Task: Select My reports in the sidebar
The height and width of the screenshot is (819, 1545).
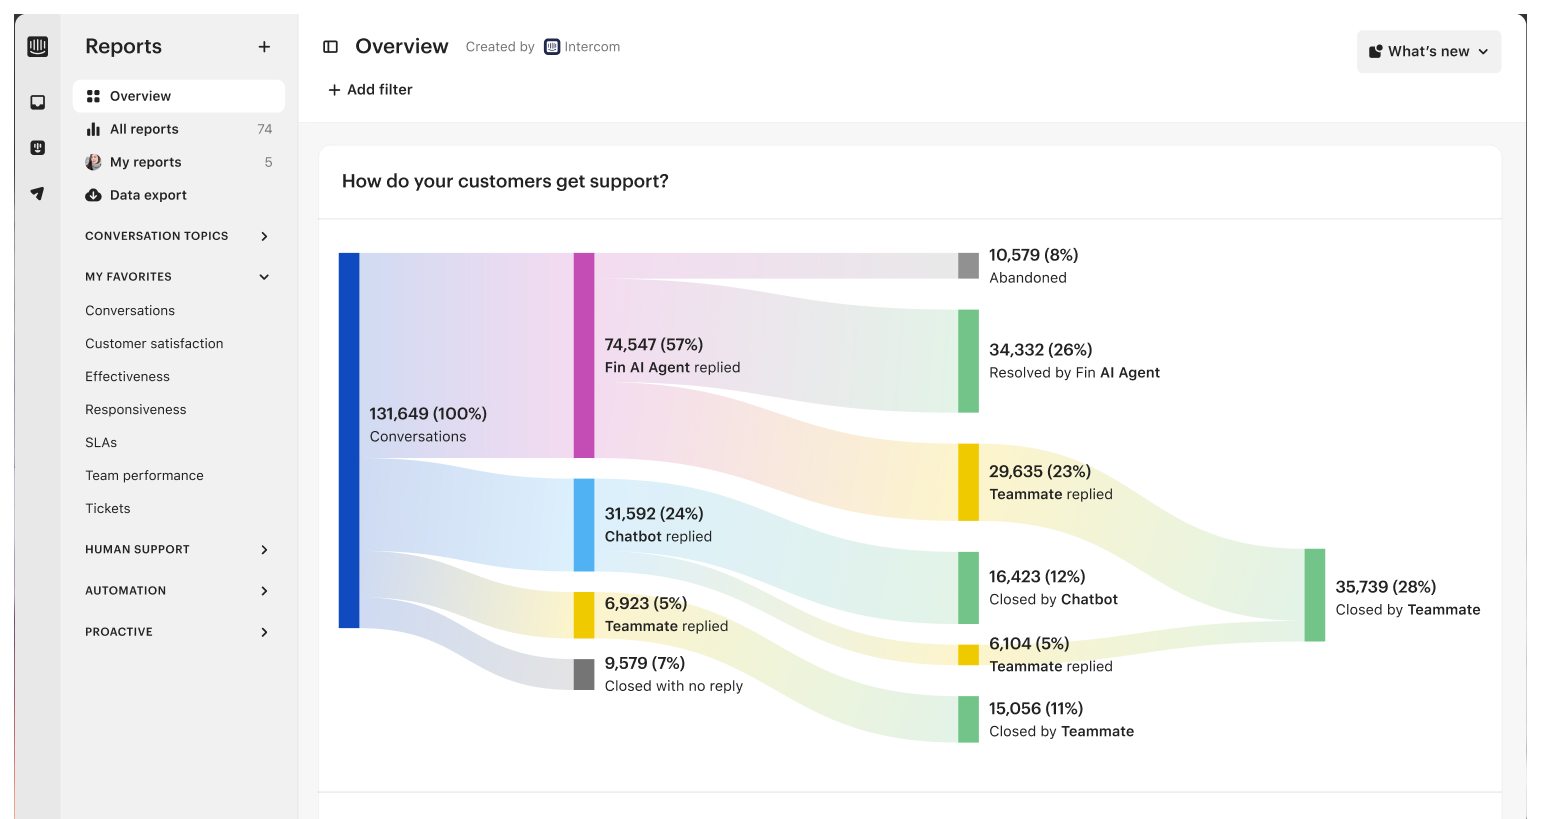Action: click(x=146, y=162)
